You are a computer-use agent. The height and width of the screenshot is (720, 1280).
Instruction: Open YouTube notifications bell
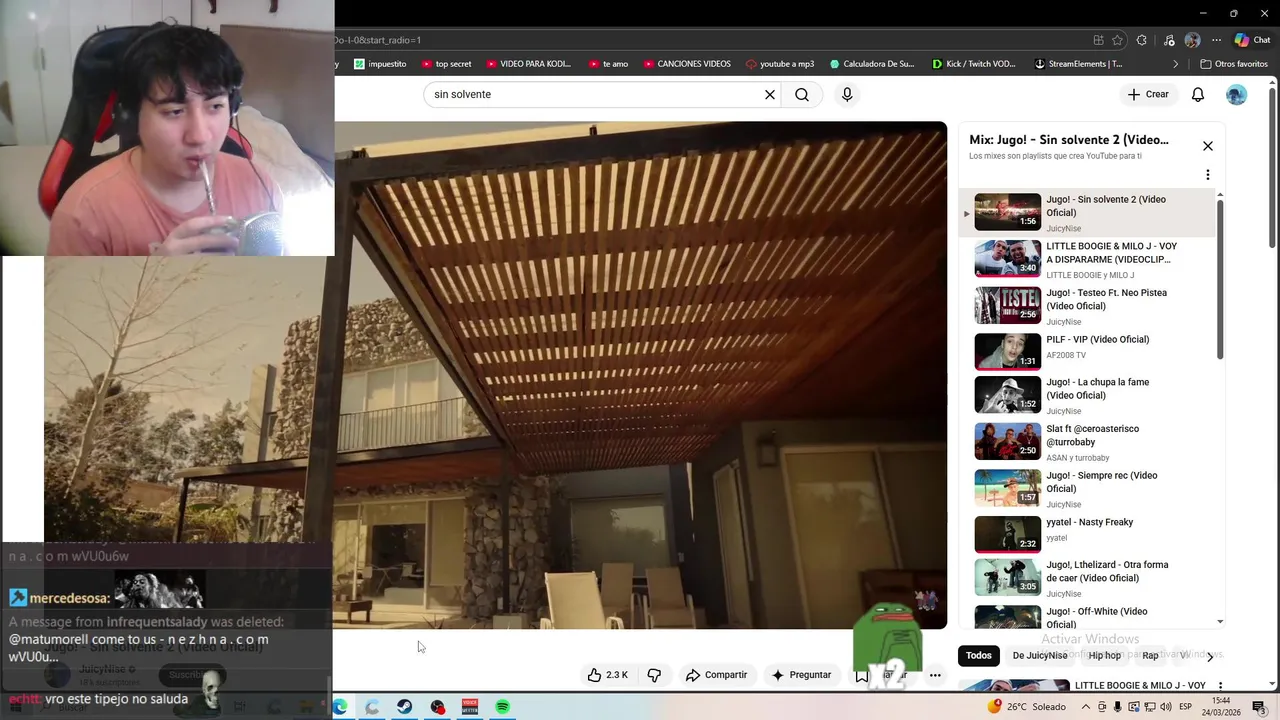click(x=1198, y=94)
